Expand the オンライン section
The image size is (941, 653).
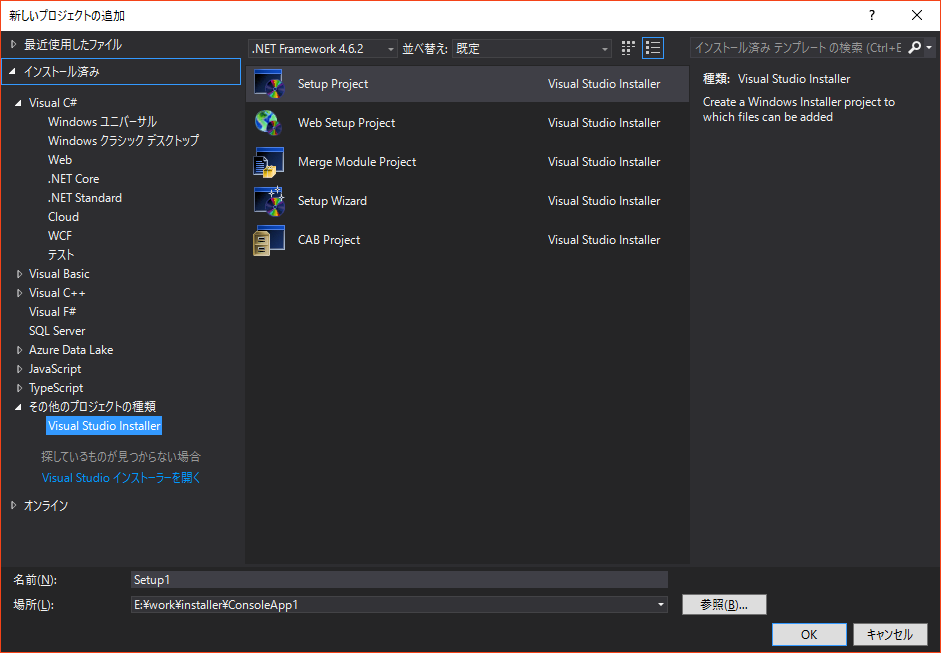18,505
